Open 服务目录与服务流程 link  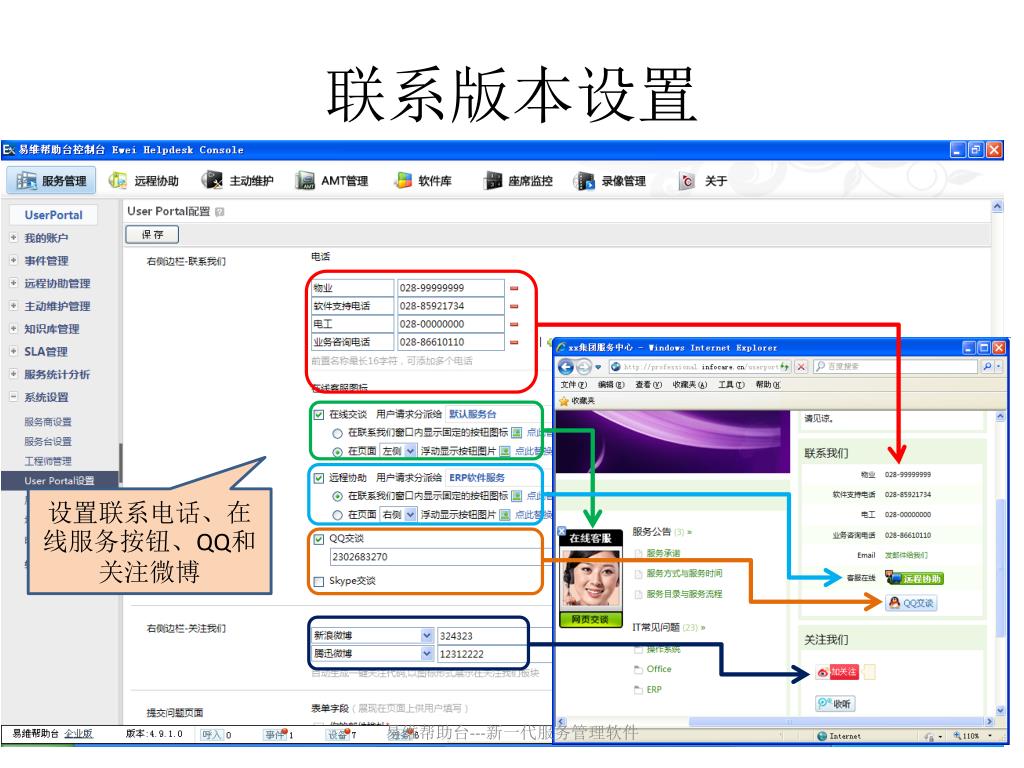click(x=684, y=594)
